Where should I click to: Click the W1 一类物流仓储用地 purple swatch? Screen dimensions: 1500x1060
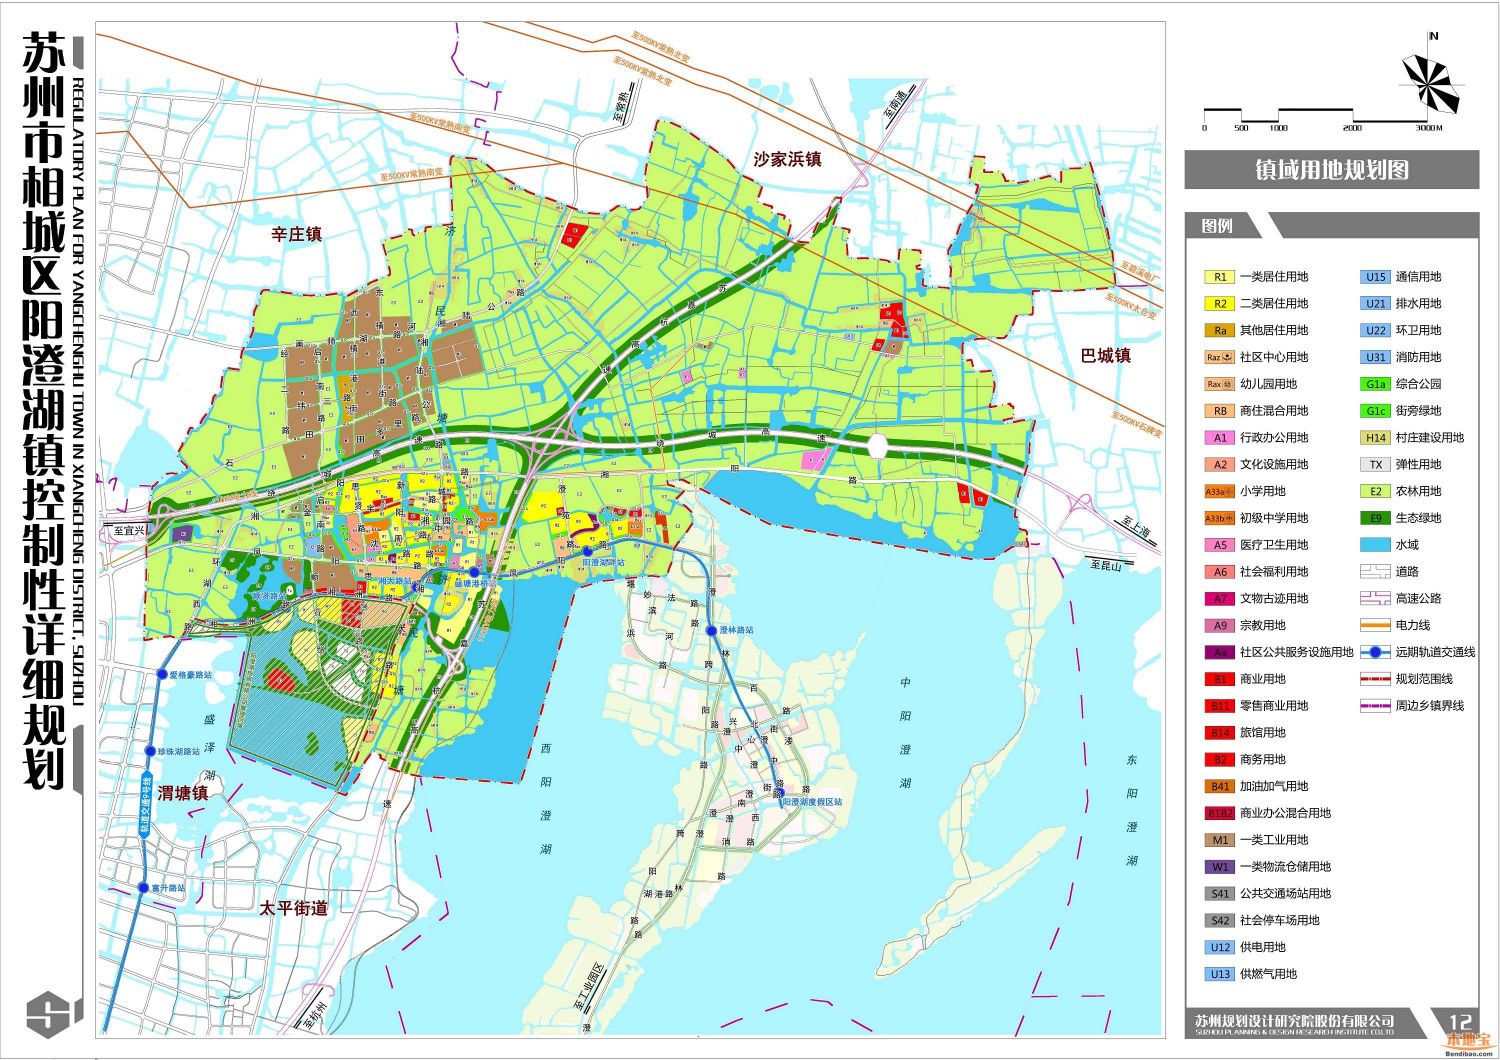click(1220, 867)
